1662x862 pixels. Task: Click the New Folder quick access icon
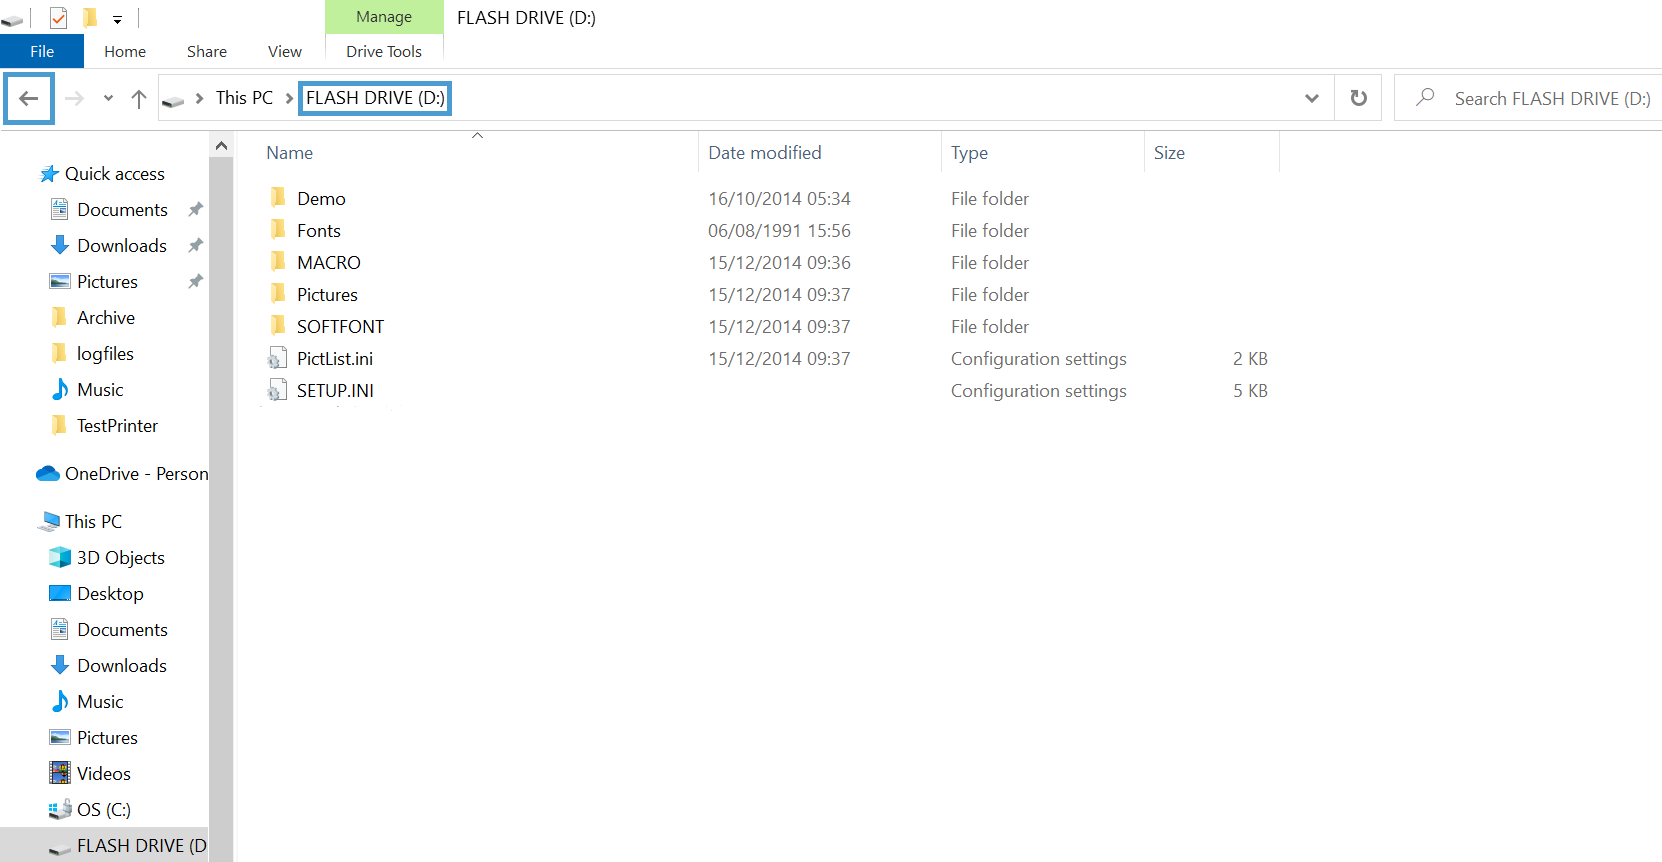pos(90,17)
